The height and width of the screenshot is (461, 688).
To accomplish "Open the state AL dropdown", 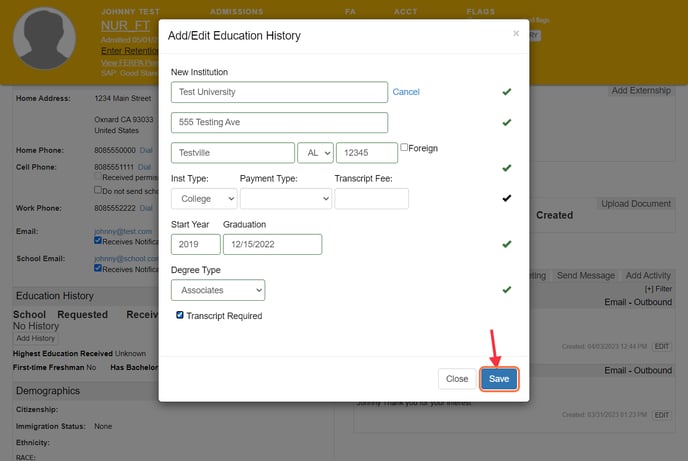I will tap(315, 153).
